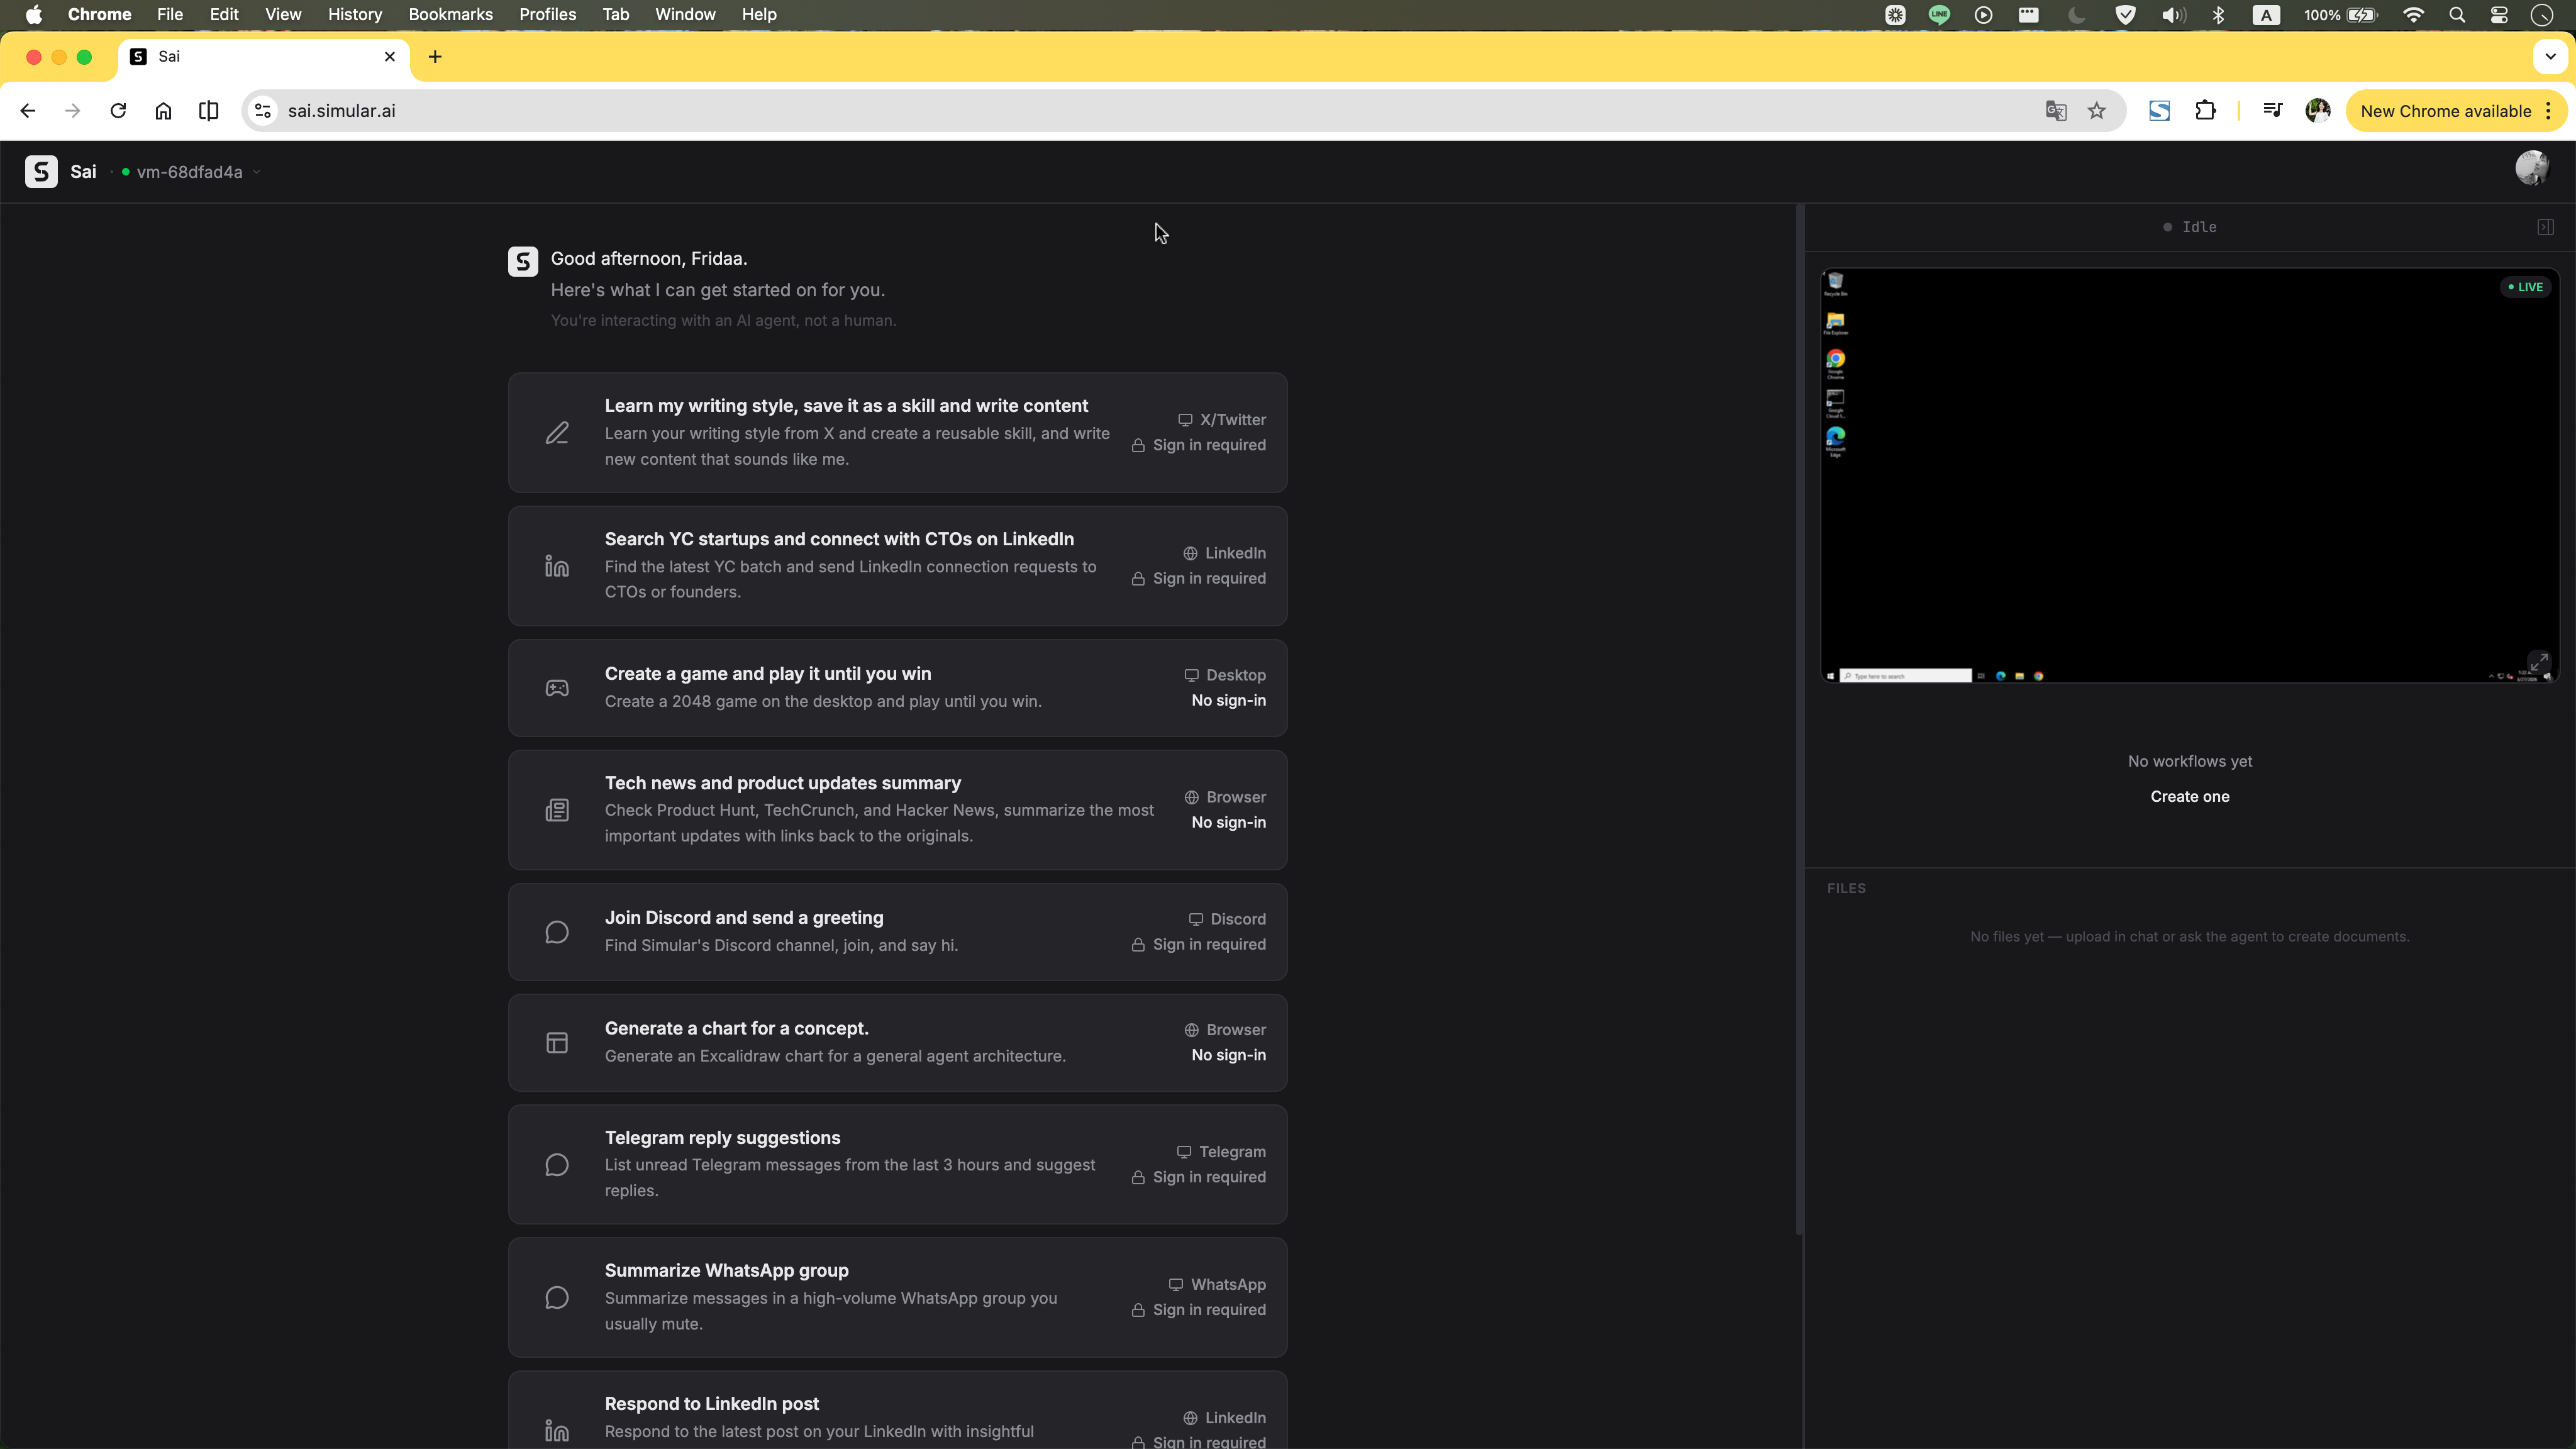Click the Sai logo in the top-left corner
The width and height of the screenshot is (2576, 1449).
41,171
